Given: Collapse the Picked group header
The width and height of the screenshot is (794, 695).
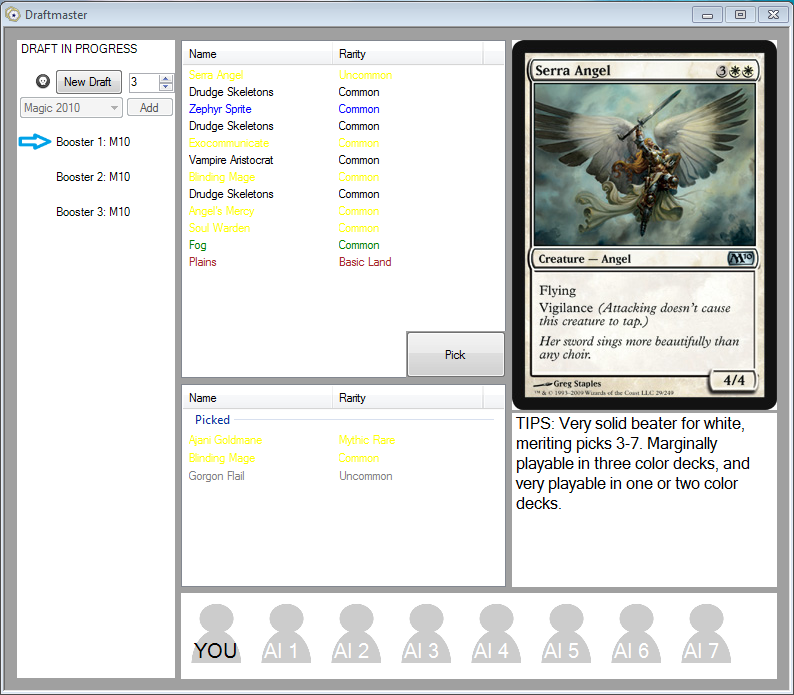Looking at the screenshot, I should tap(212, 420).
